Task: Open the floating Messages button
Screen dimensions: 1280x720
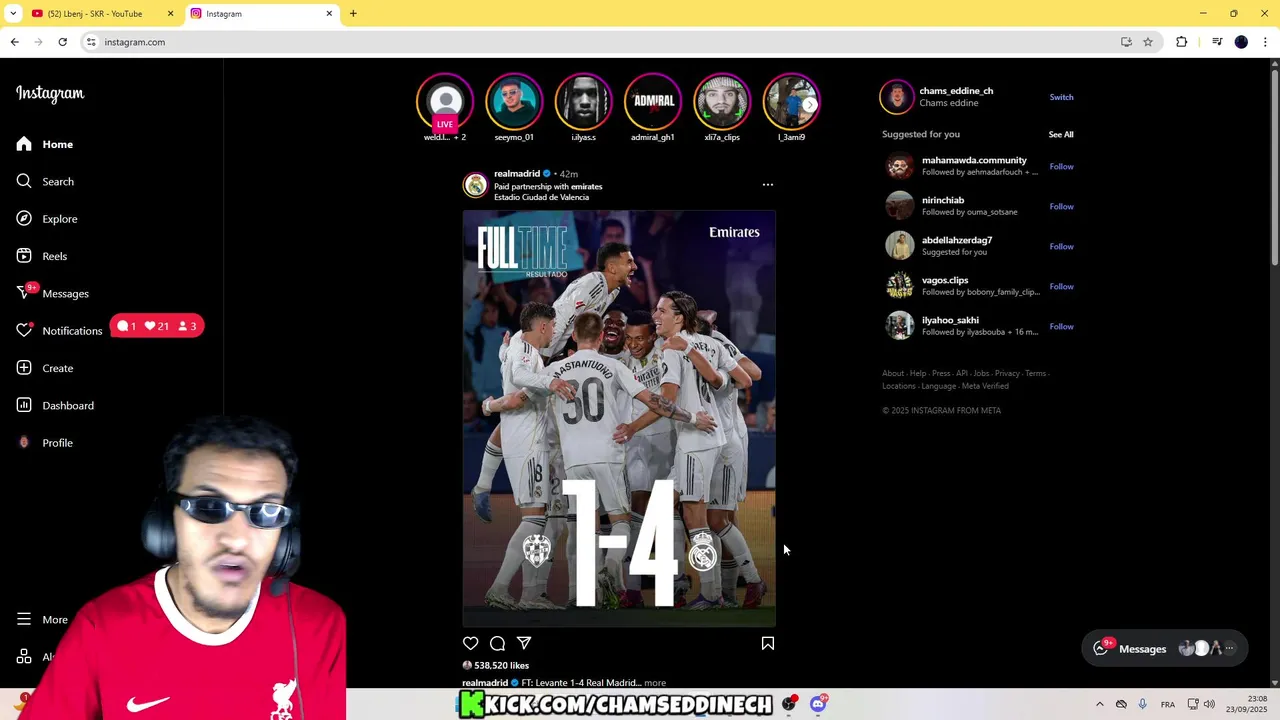Action: (1164, 649)
